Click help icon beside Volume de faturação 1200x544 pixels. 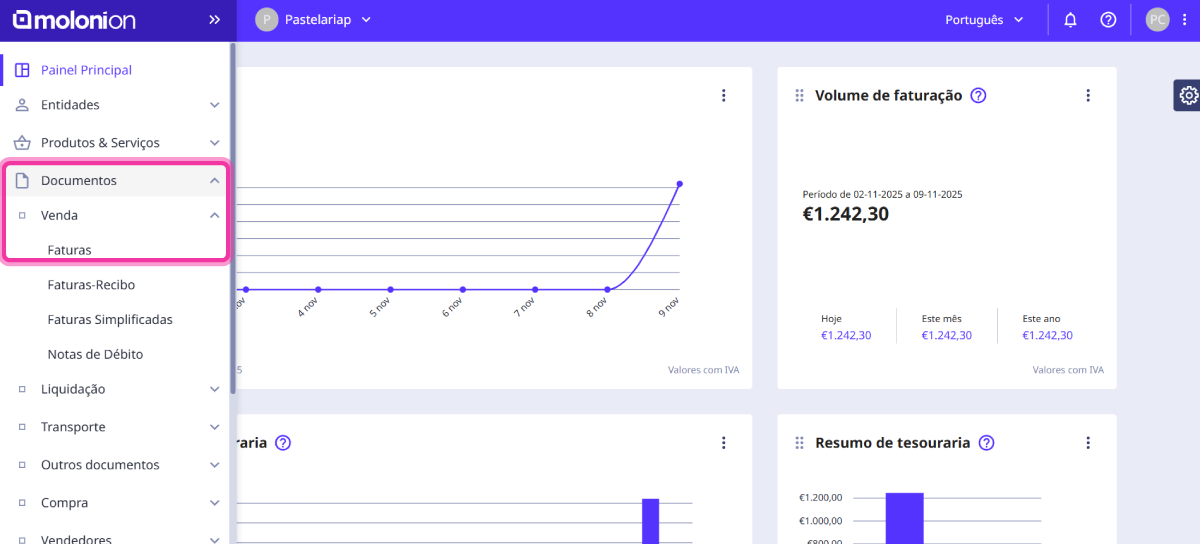[x=979, y=96]
